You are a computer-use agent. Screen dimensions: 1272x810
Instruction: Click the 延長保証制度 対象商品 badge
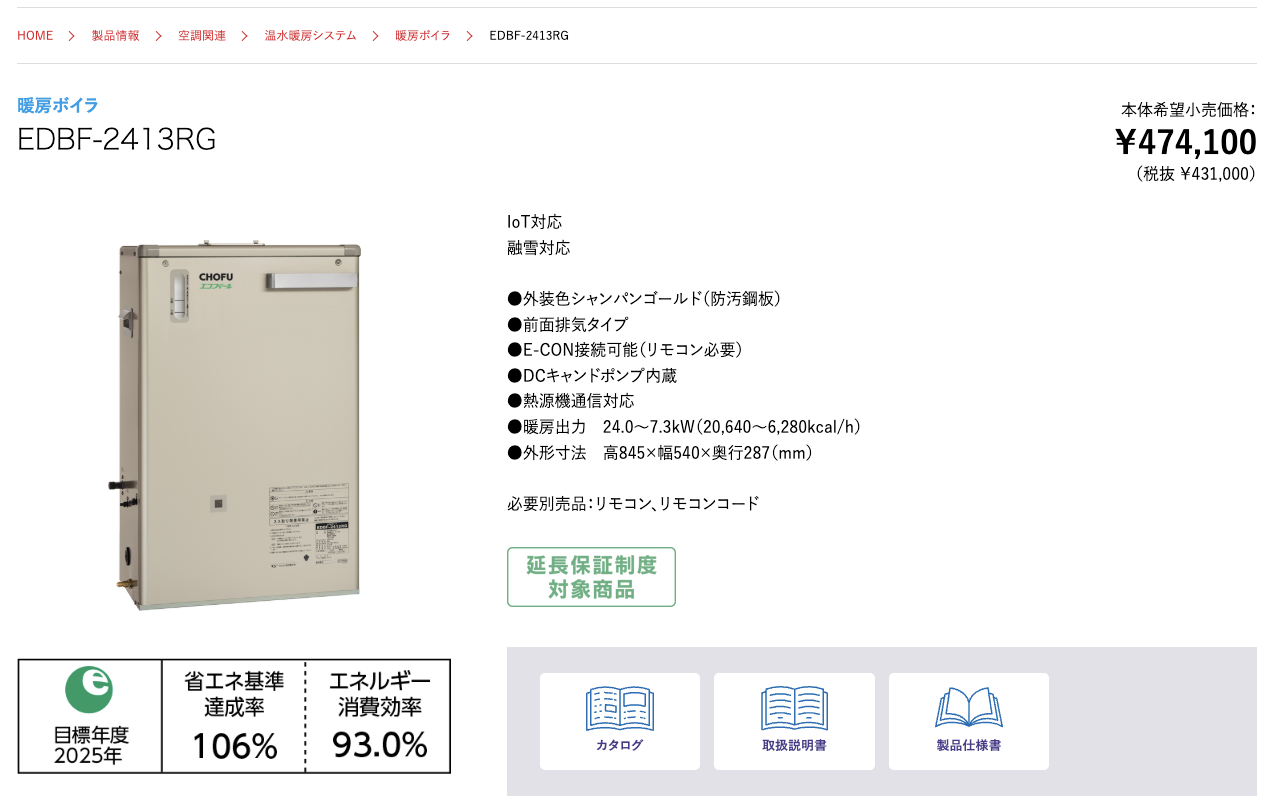591,577
